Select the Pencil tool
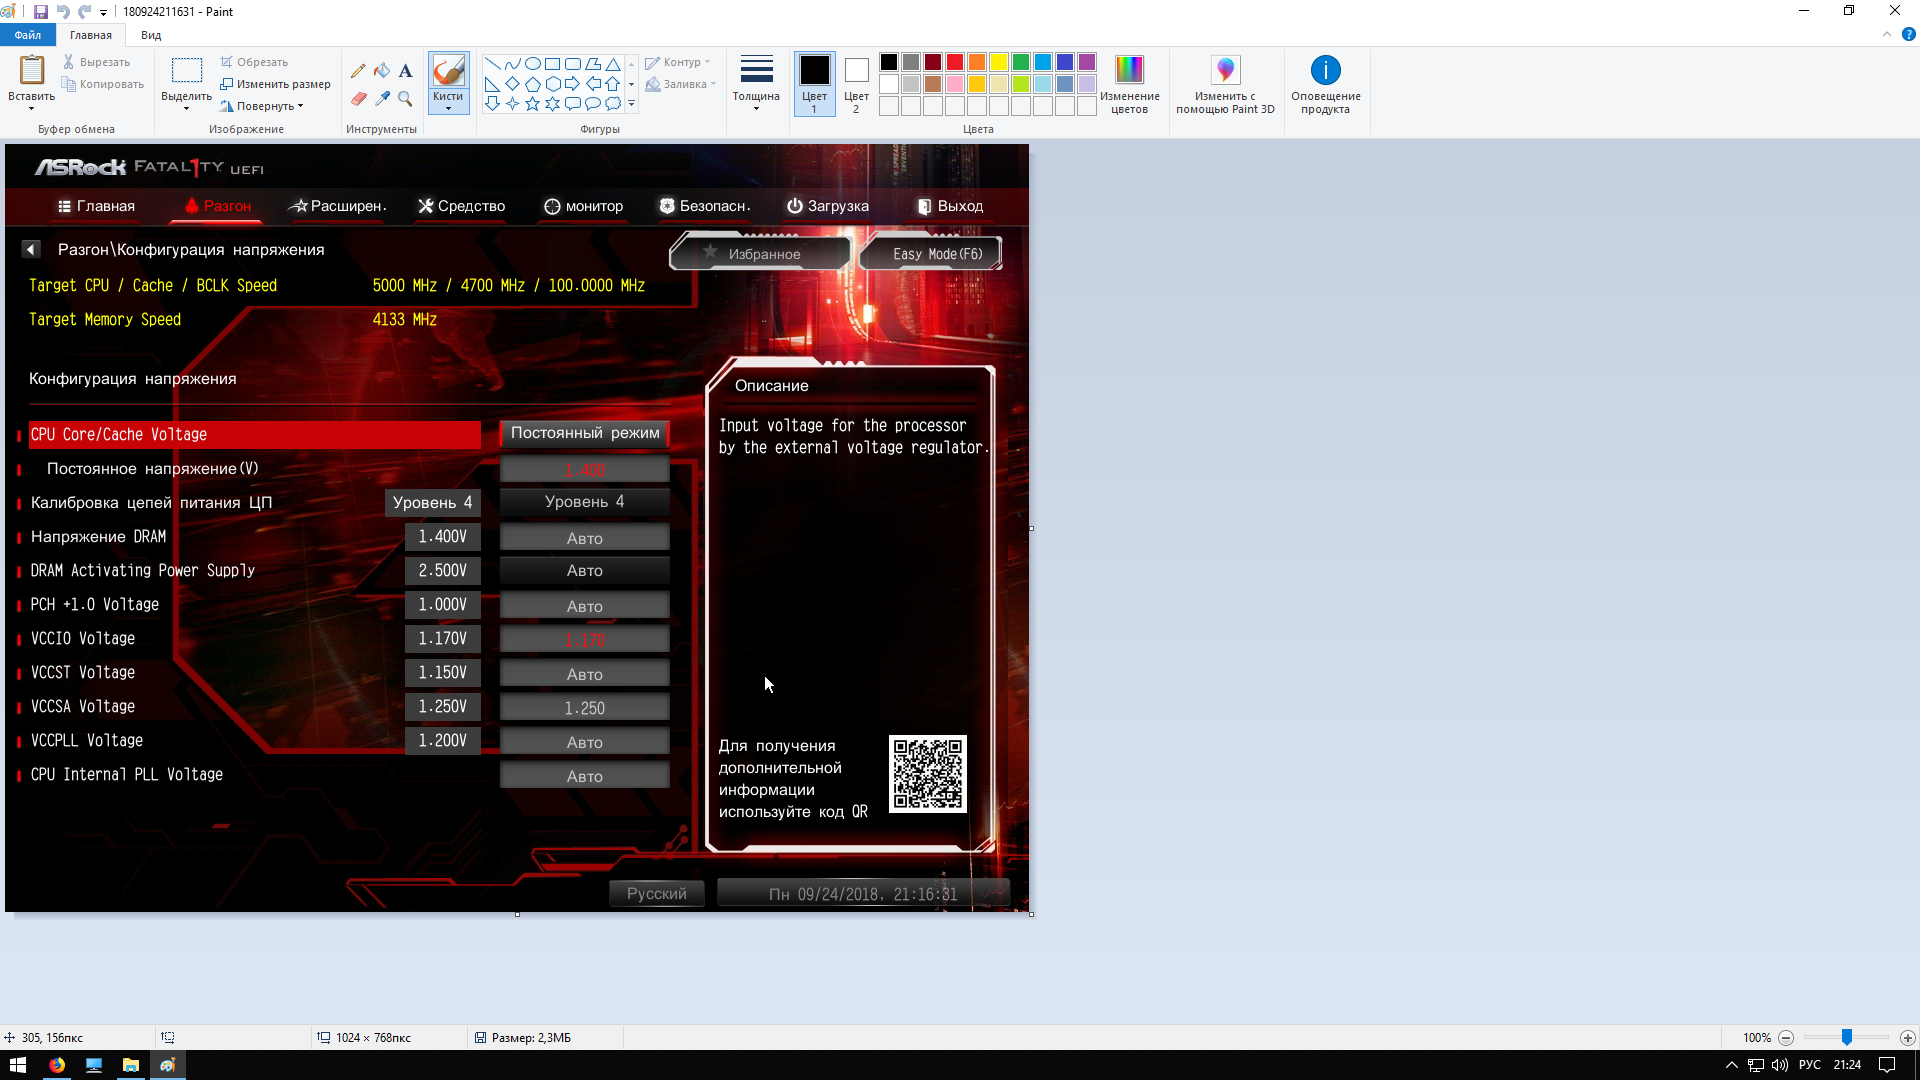The height and width of the screenshot is (1080, 1920). pos(358,71)
